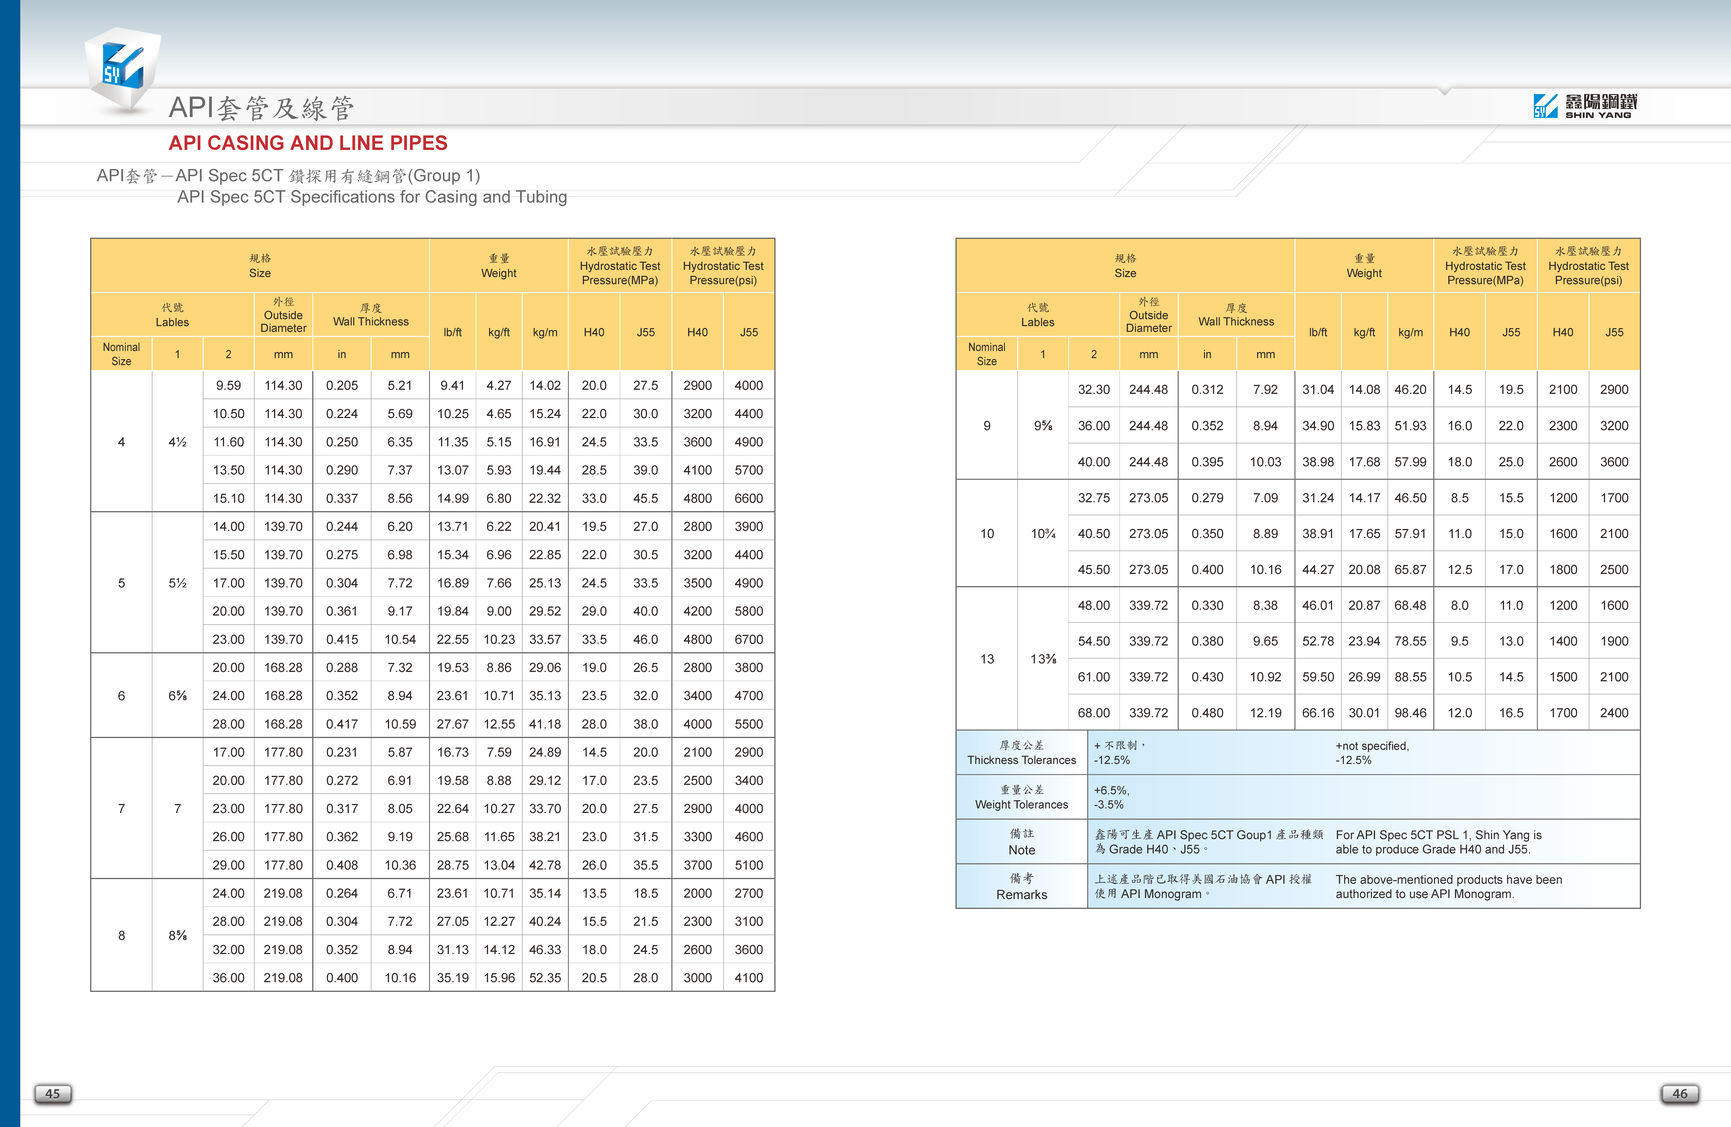
Task: Click the 52.35 kg/m weight value
Action: click(545, 978)
